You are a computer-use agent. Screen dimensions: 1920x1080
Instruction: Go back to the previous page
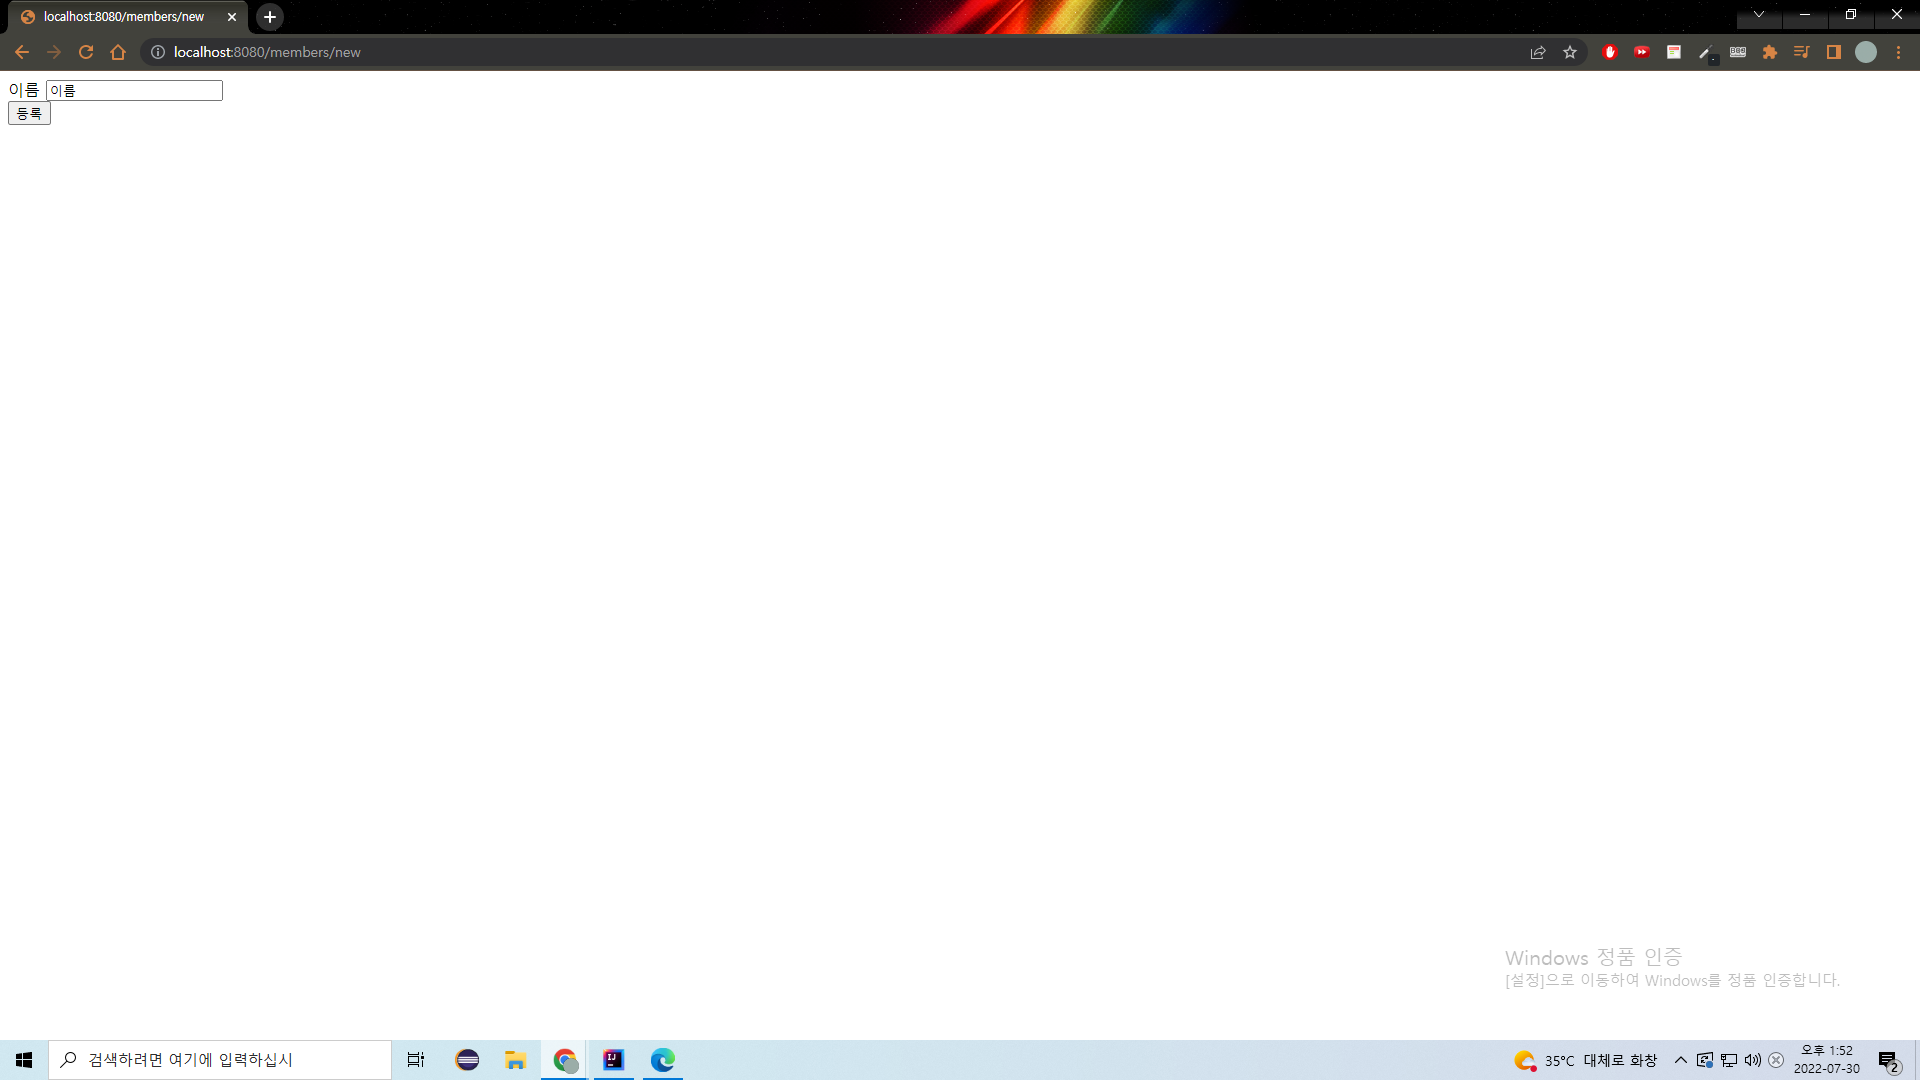[22, 52]
